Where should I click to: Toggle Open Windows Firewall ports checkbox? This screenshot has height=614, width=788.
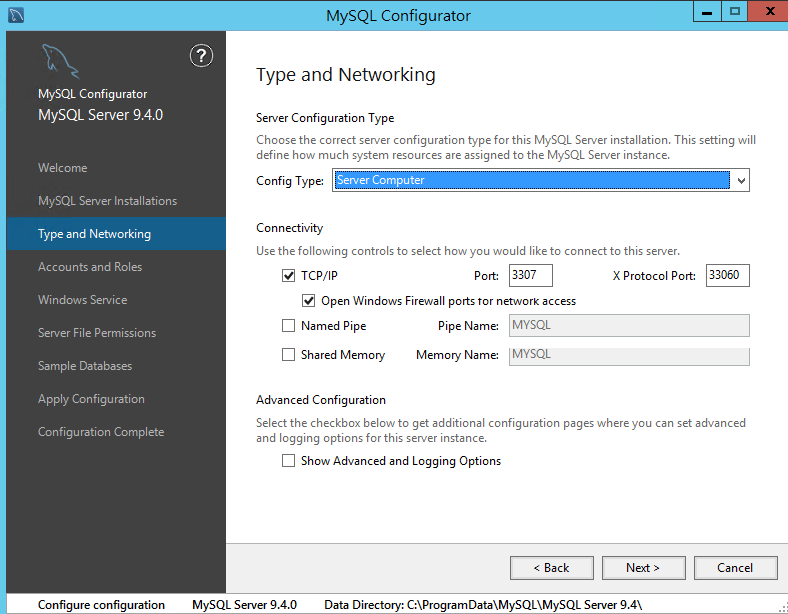[309, 300]
